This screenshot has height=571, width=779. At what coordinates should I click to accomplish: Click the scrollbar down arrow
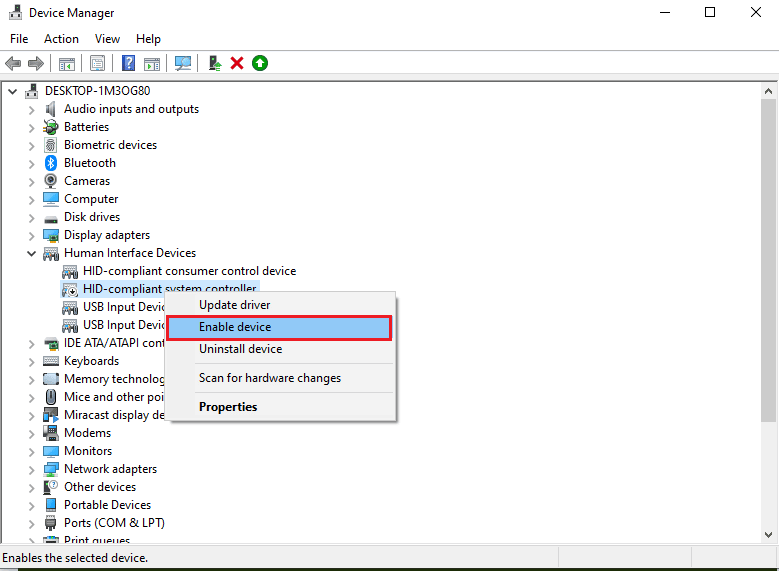click(768, 535)
